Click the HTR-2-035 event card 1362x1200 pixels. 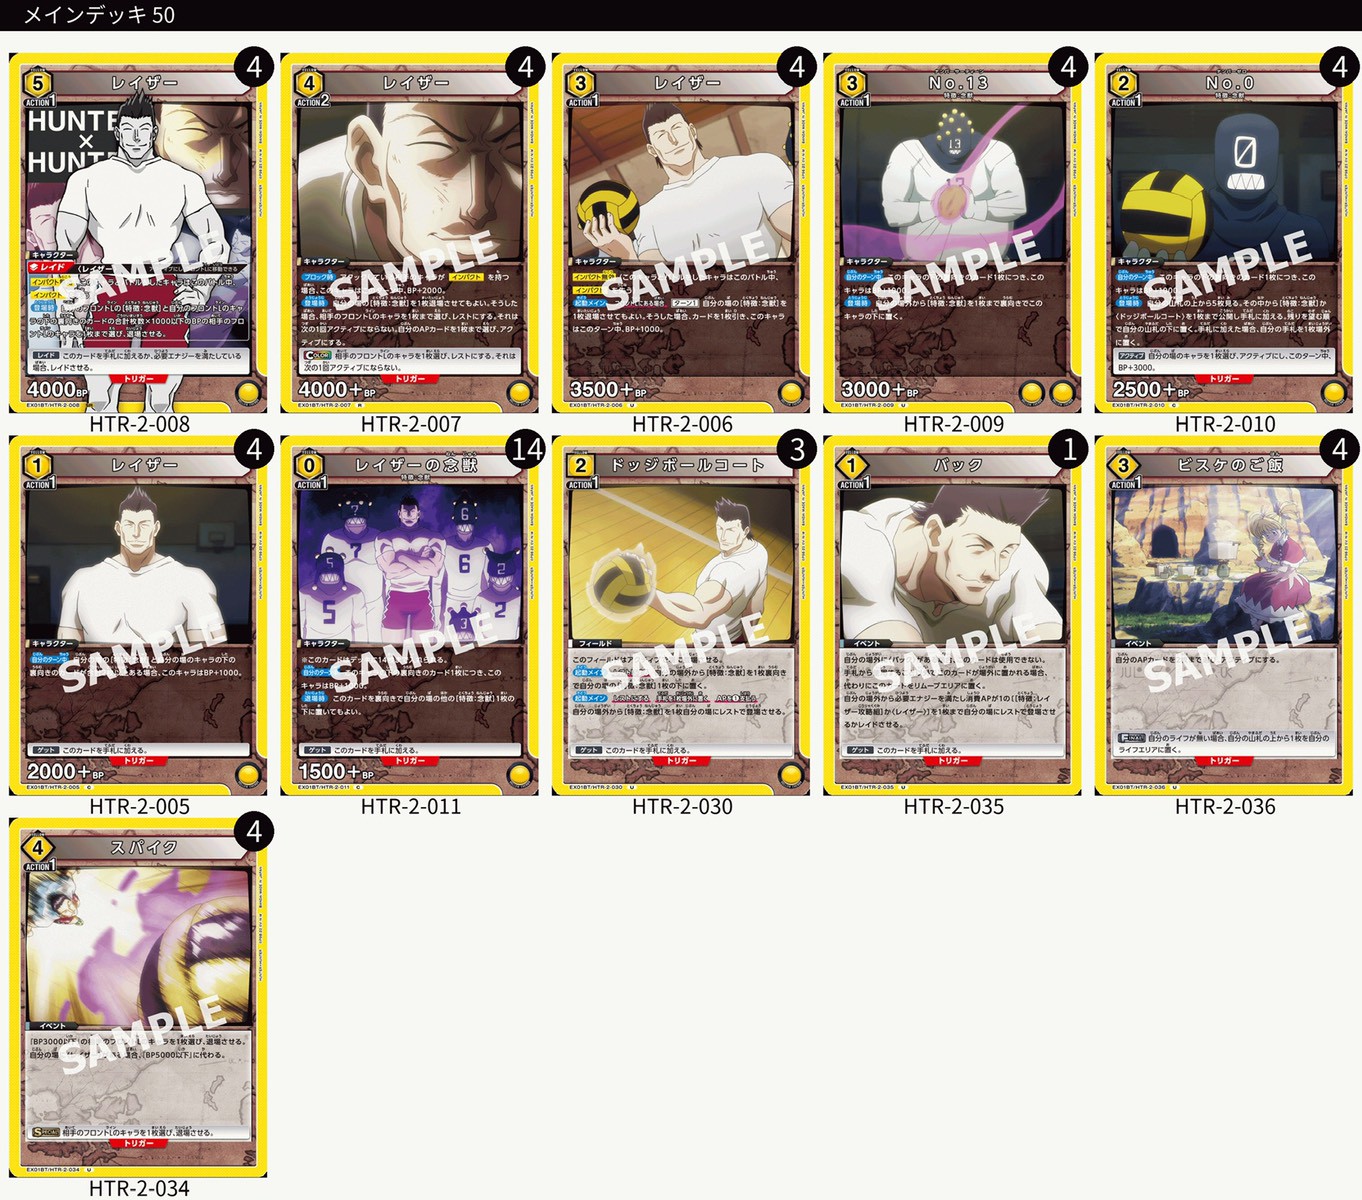click(953, 615)
